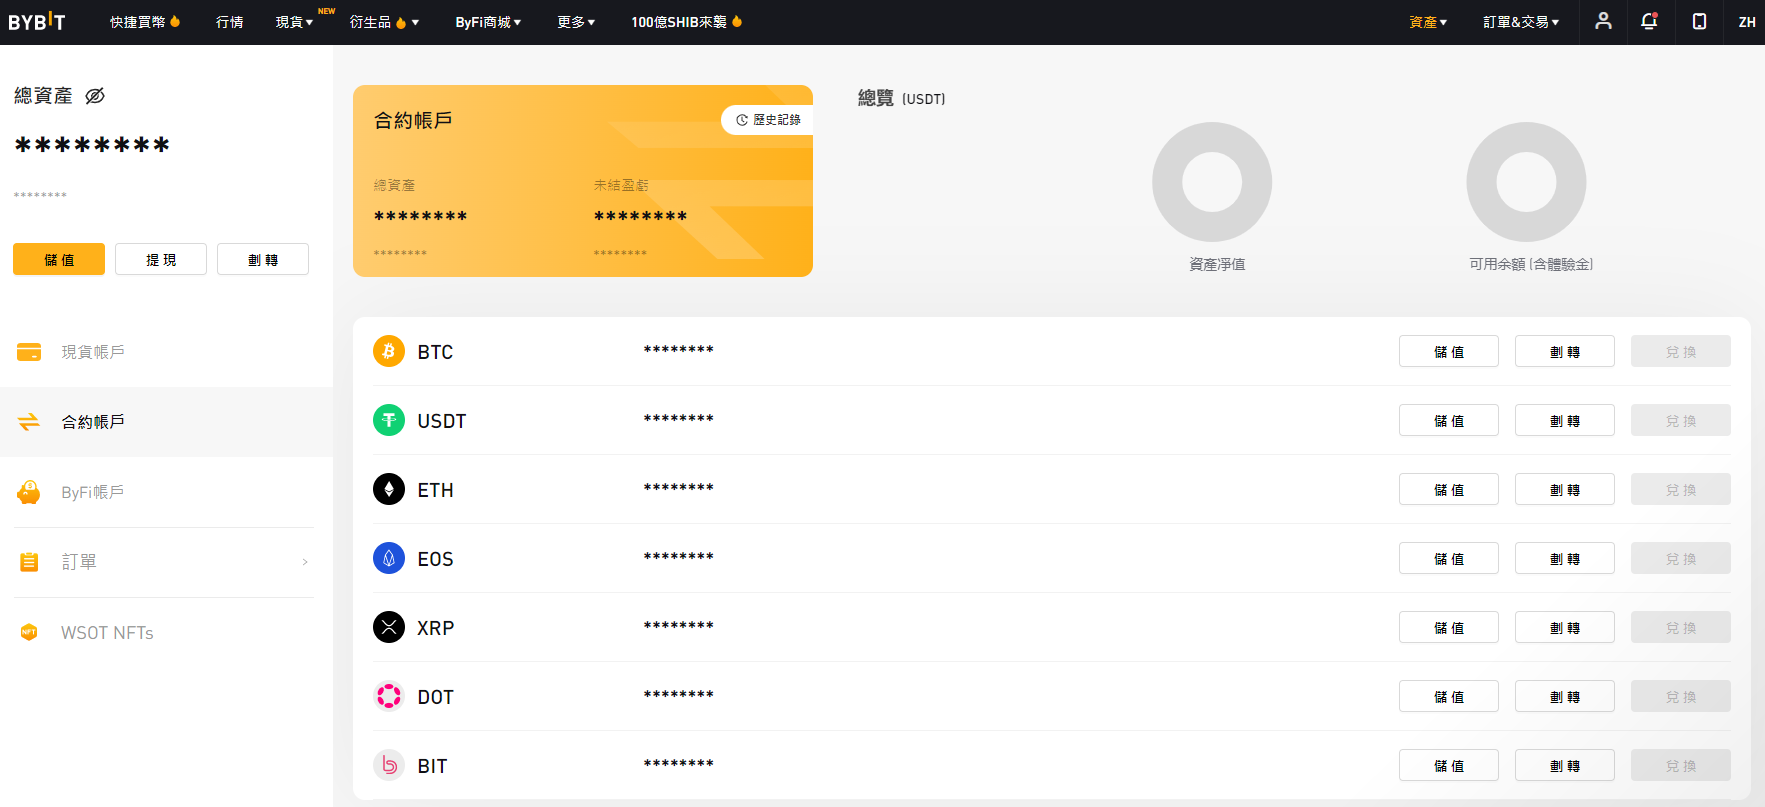
Task: Click the USDT coin icon
Action: coord(389,420)
